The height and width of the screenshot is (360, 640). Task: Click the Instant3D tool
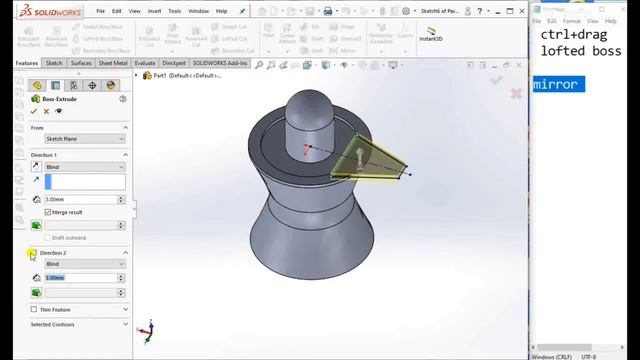tap(431, 34)
